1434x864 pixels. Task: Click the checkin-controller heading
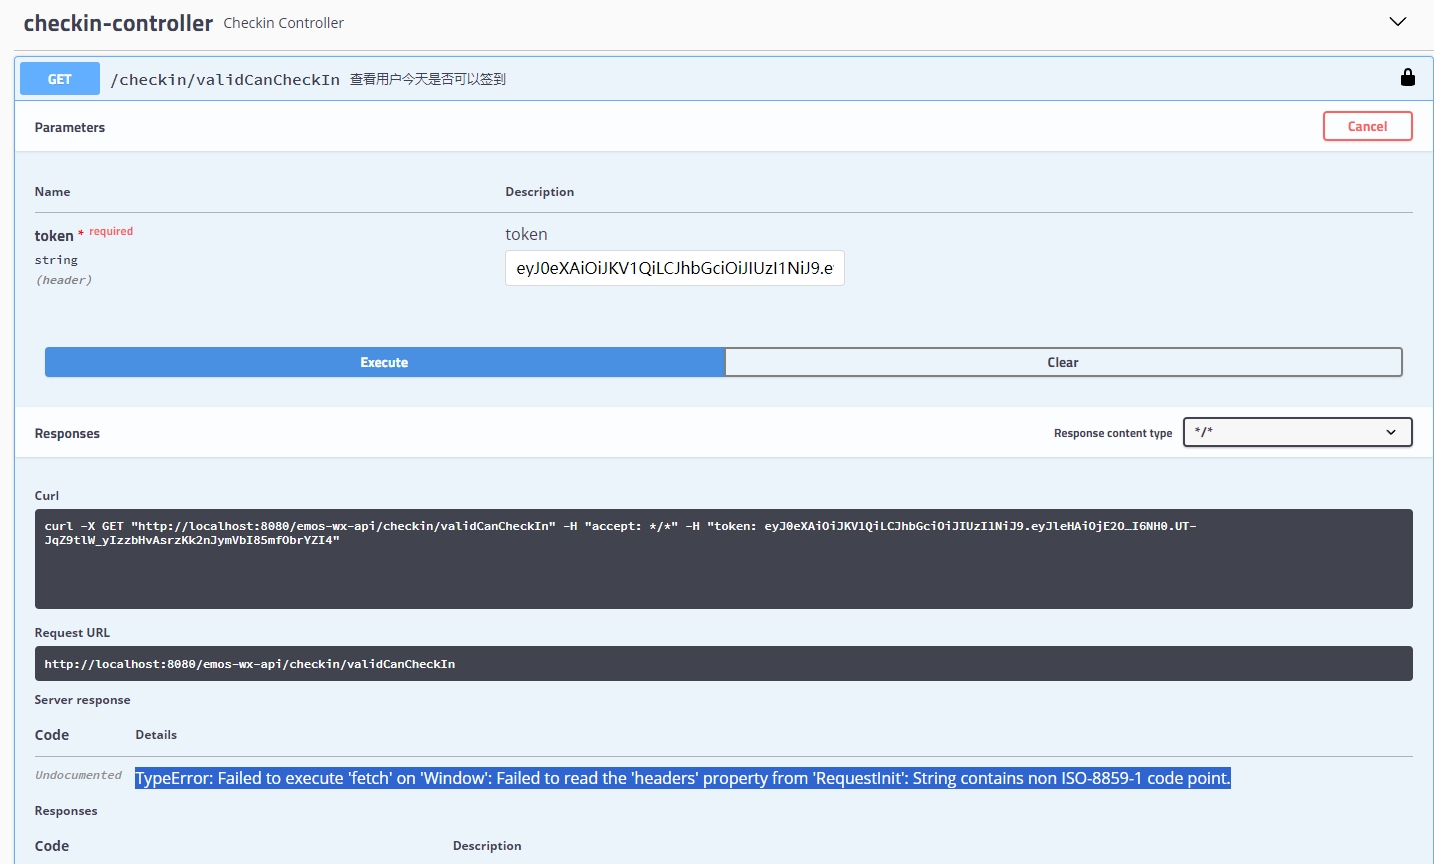tap(118, 23)
